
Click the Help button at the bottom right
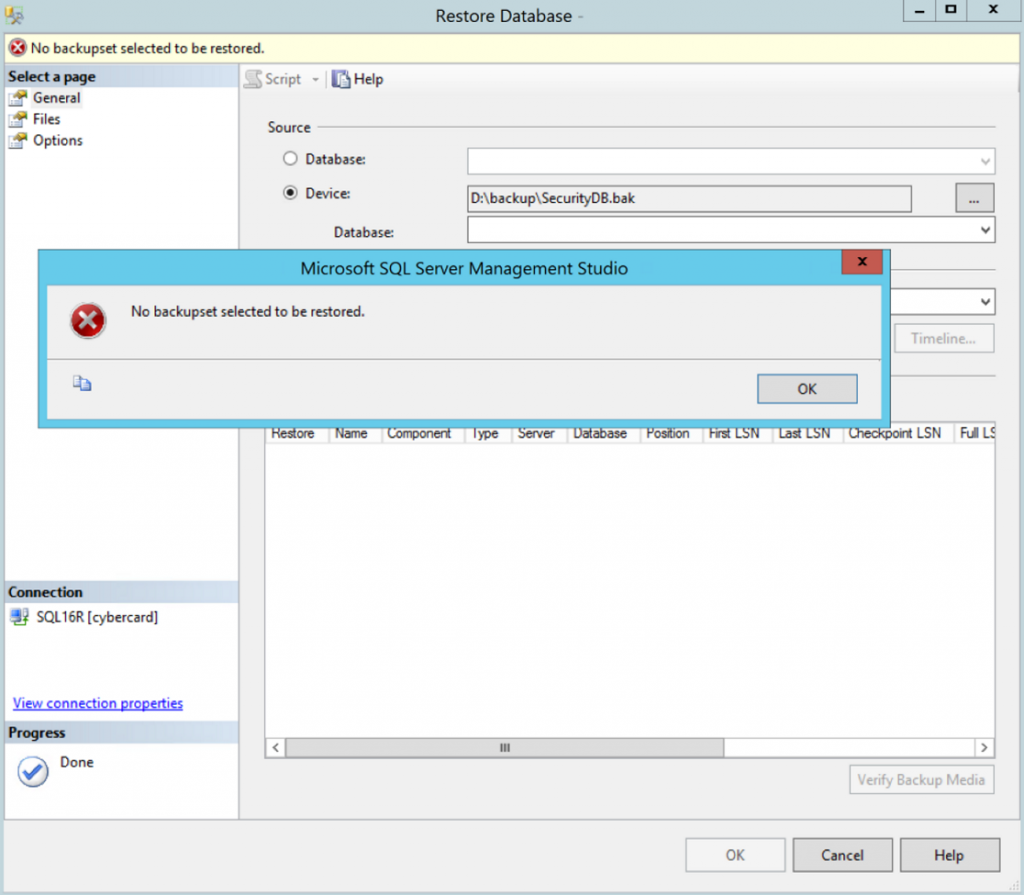[950, 855]
